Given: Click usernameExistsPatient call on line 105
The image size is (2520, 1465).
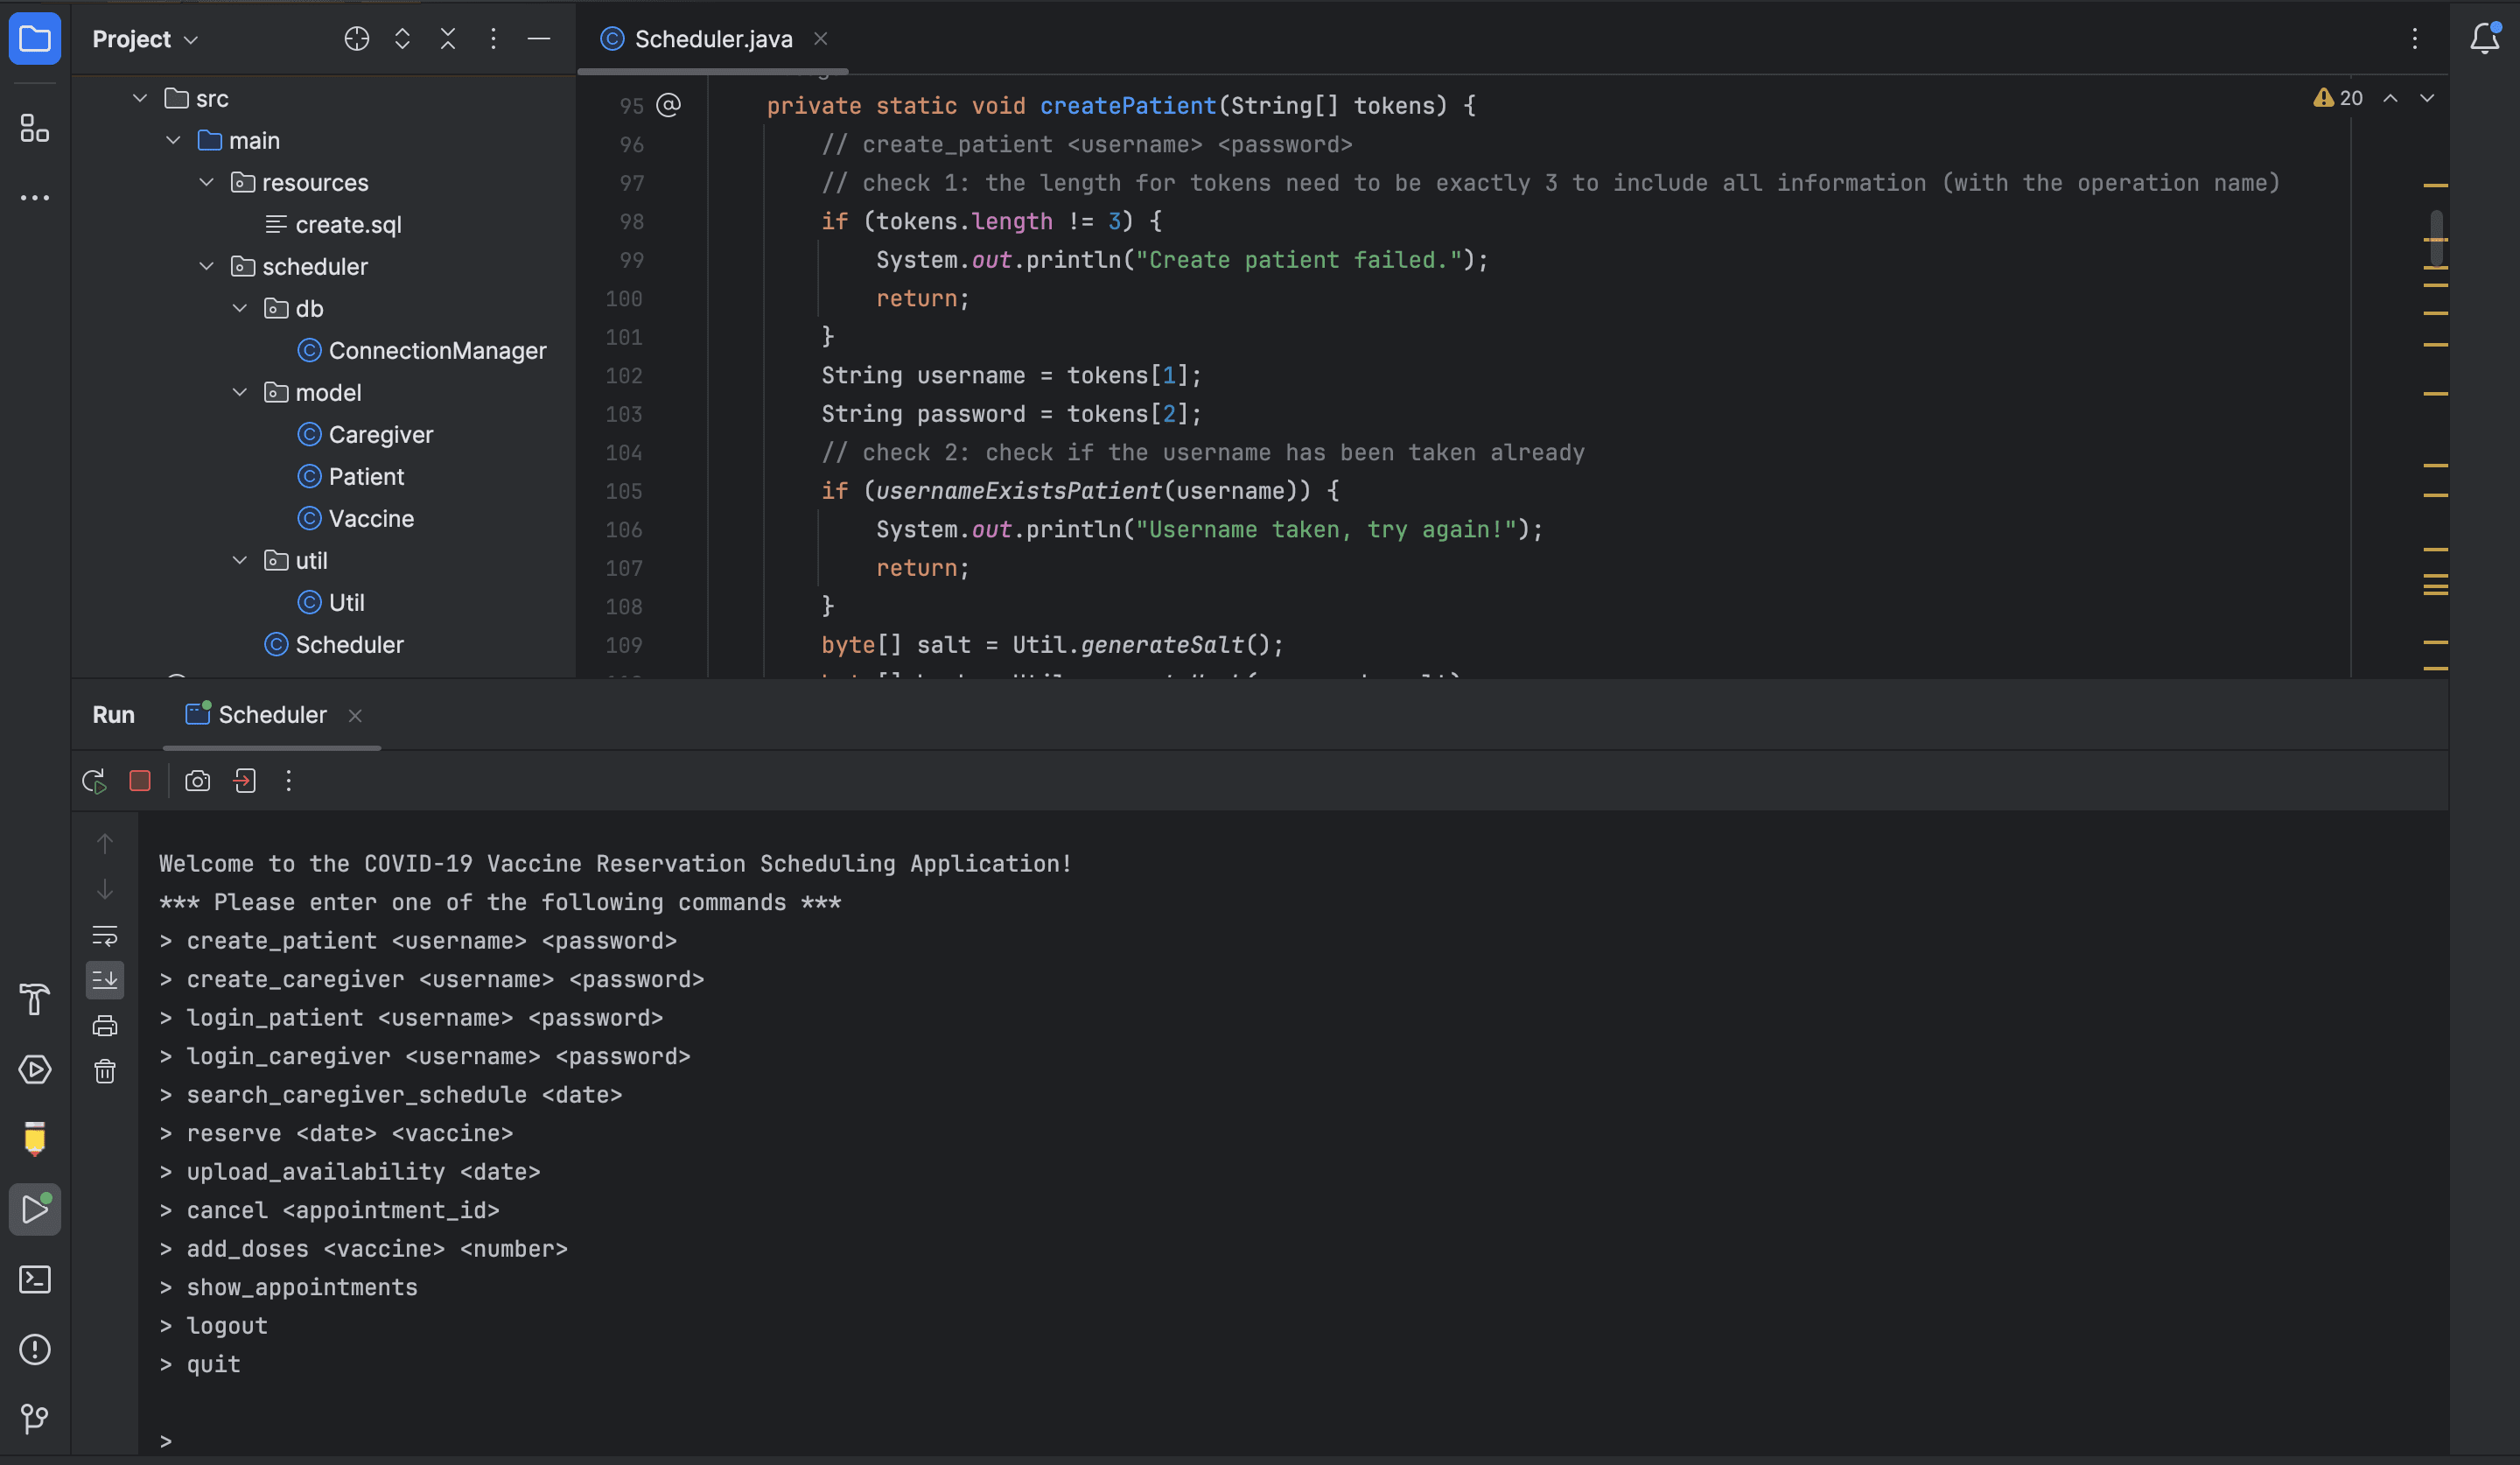Looking at the screenshot, I should (x=1018, y=491).
